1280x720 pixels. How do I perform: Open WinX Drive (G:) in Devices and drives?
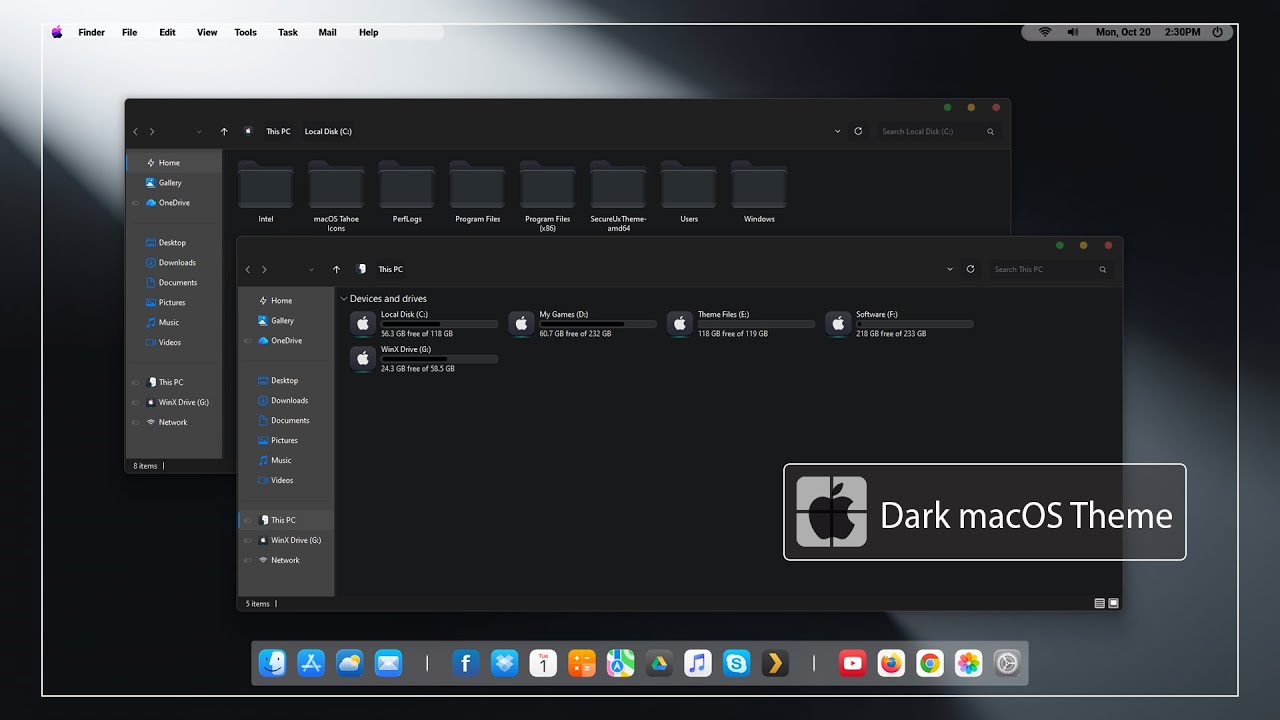(x=424, y=359)
